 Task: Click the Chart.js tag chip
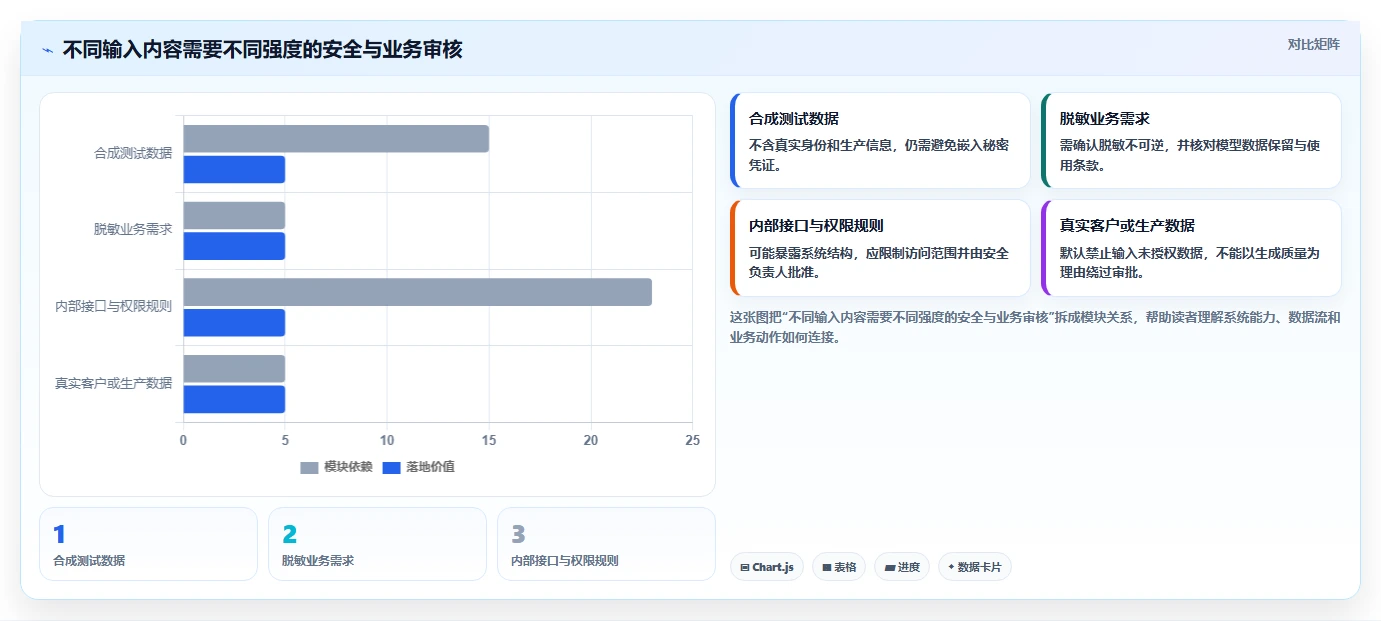[x=767, y=567]
